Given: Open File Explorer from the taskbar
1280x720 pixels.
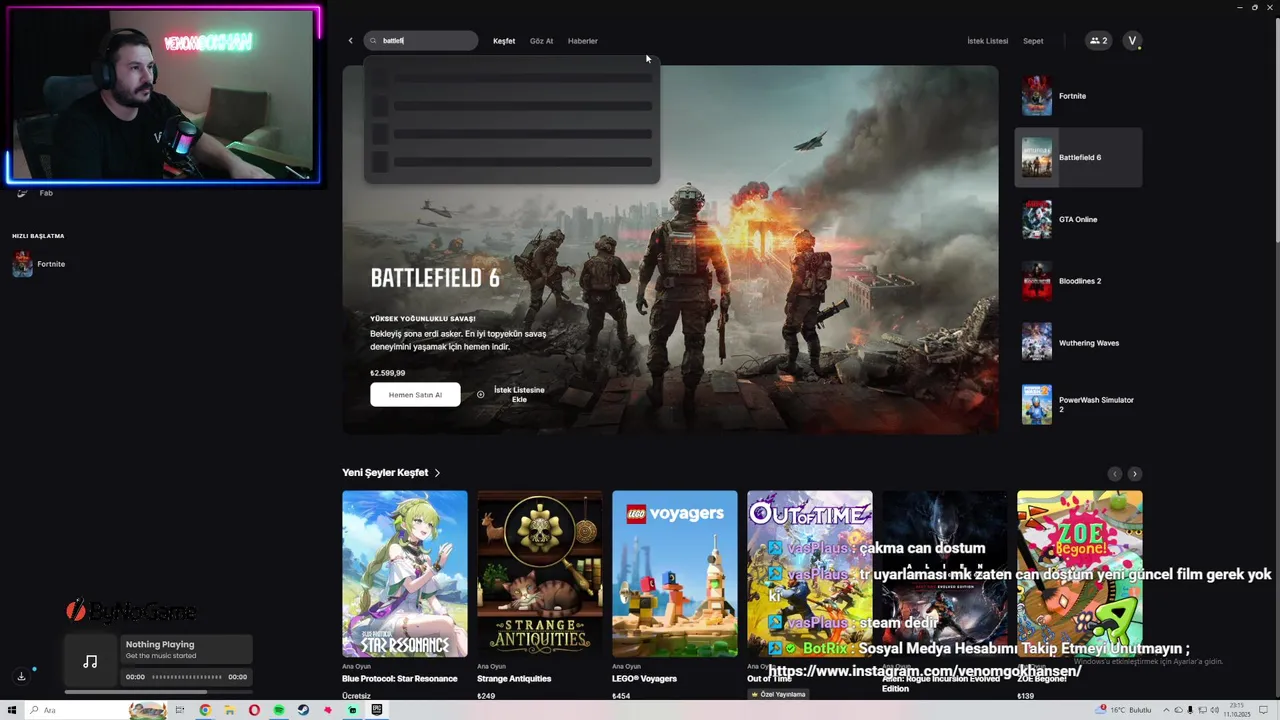Looking at the screenshot, I should 229,710.
